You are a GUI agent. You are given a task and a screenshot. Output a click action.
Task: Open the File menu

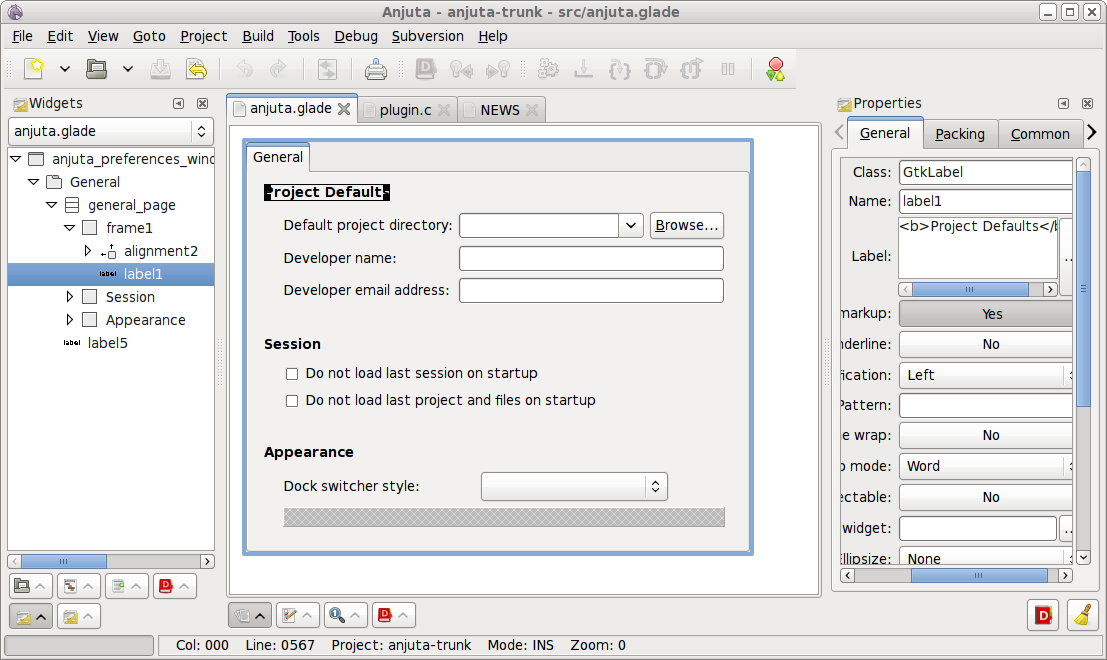(22, 36)
